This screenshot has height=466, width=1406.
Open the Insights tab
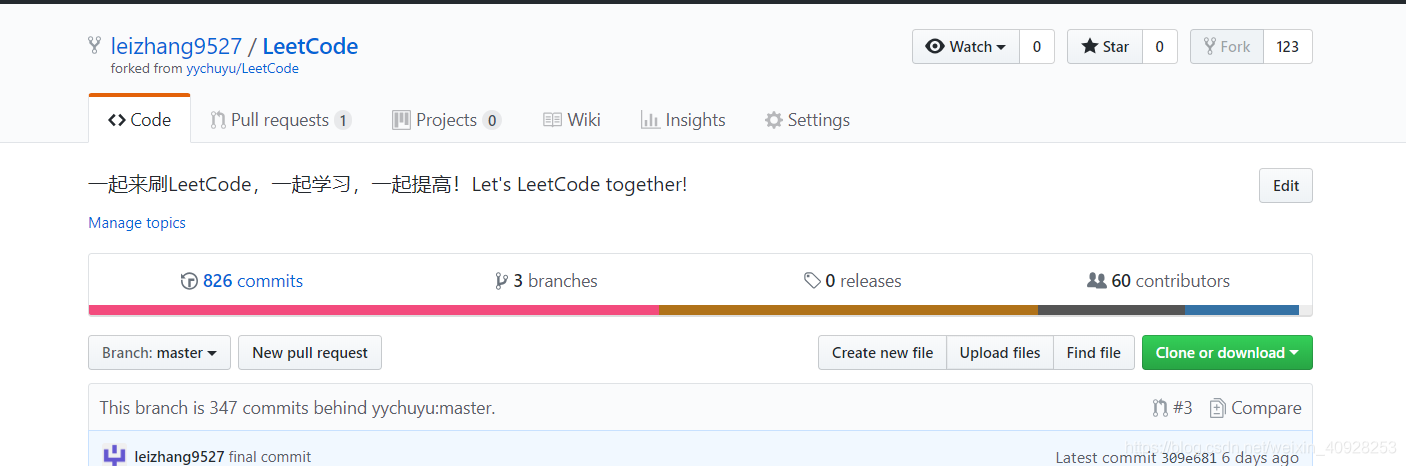point(683,120)
